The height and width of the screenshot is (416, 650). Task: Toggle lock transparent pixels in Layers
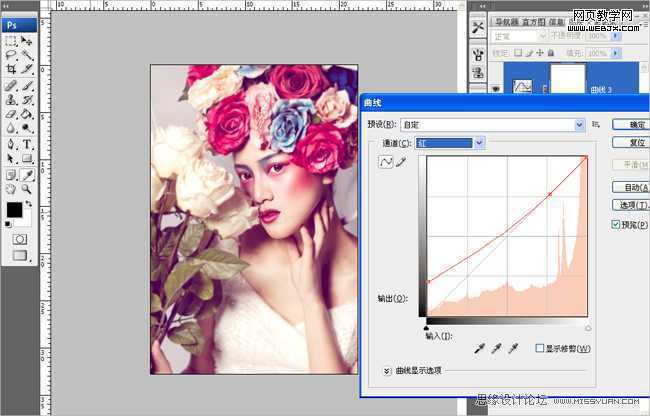pos(518,53)
